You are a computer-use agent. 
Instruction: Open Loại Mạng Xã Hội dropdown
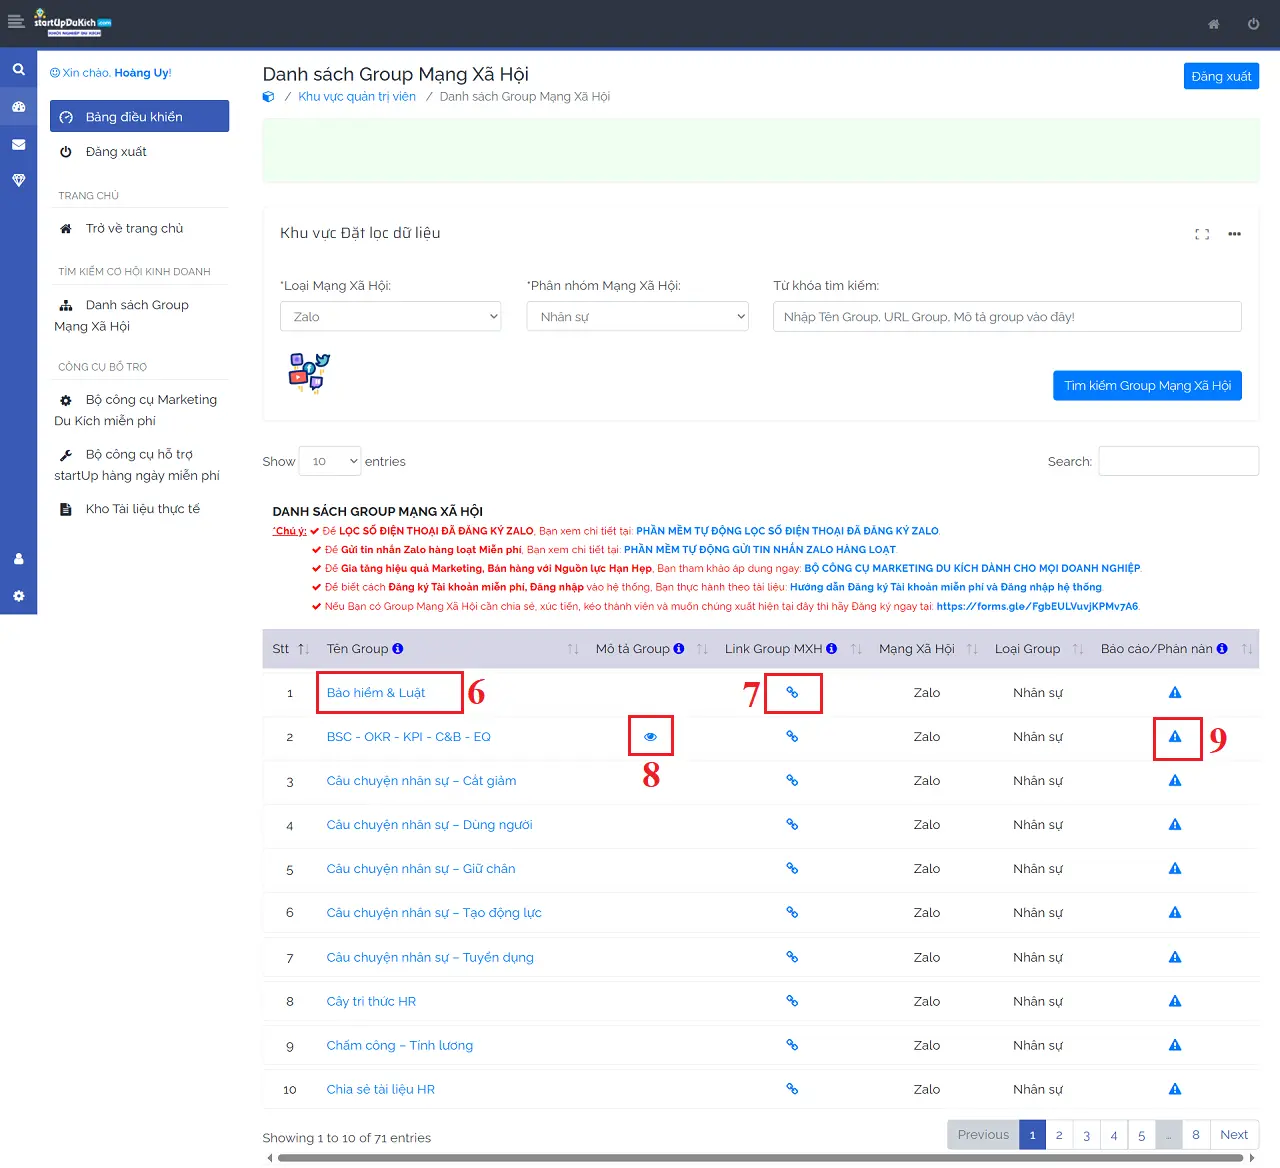pyautogui.click(x=390, y=317)
